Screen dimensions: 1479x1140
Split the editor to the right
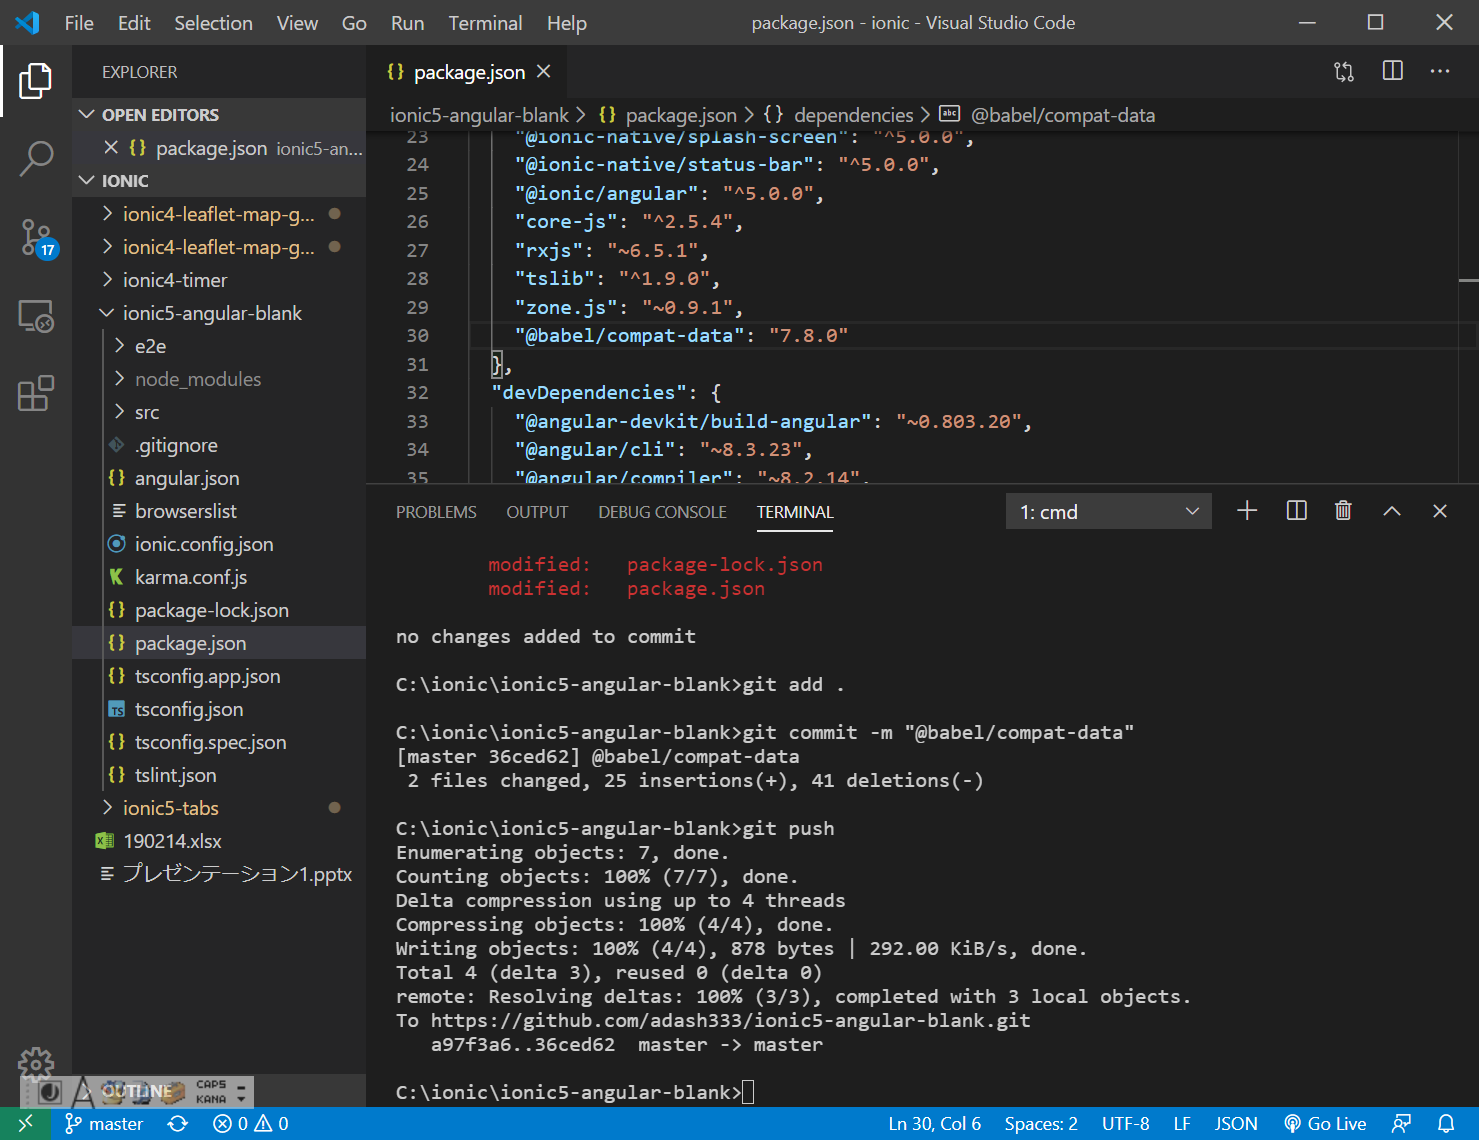[1392, 71]
